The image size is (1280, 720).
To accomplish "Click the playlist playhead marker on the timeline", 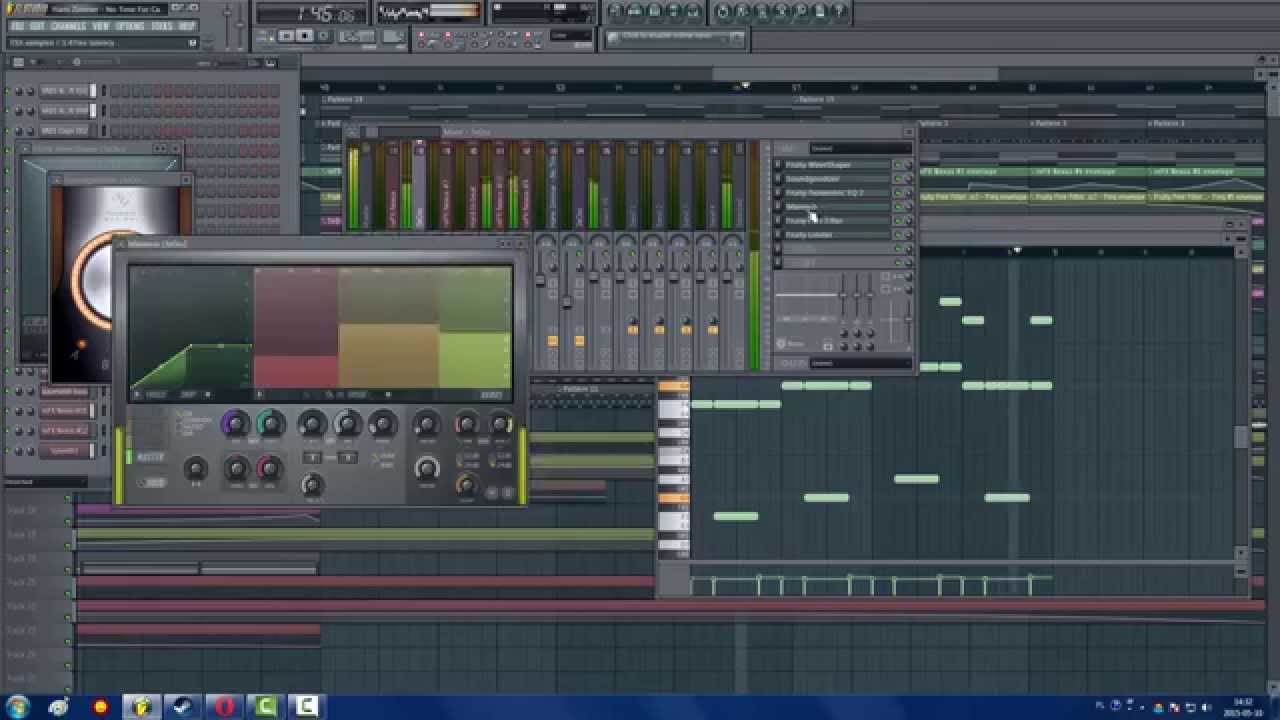I will [745, 86].
